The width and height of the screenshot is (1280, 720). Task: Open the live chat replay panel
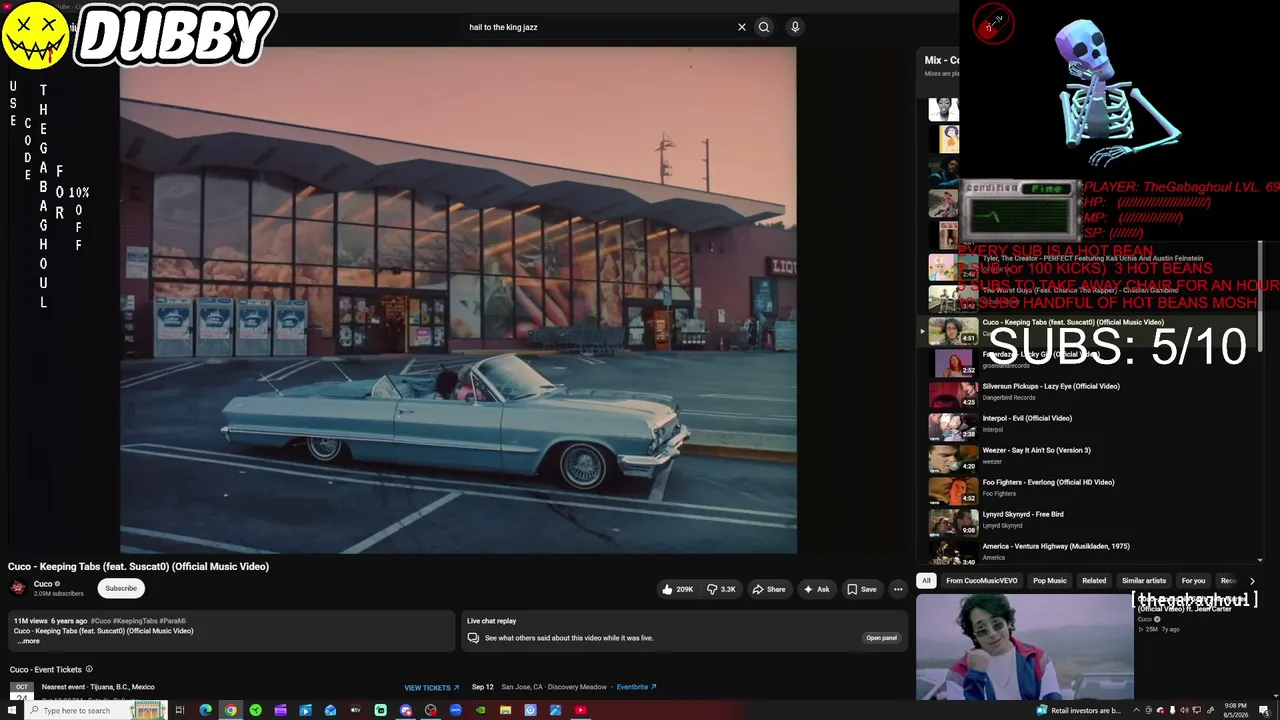[x=881, y=638]
